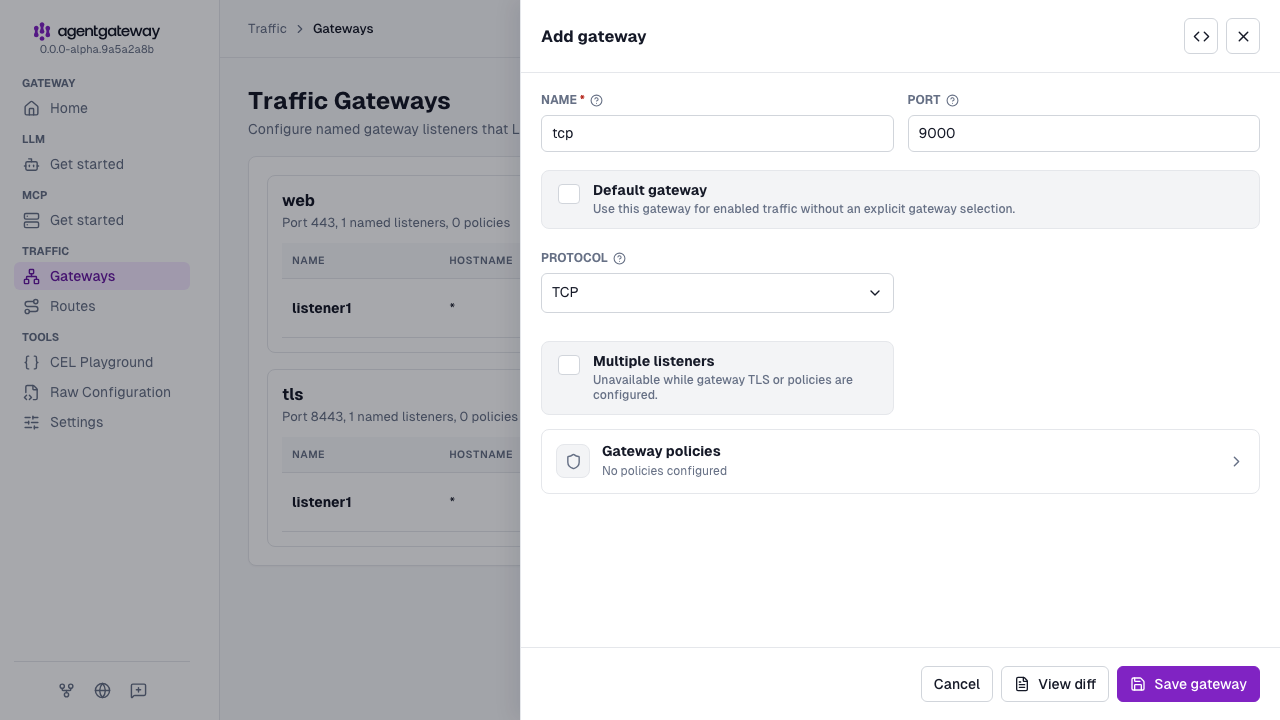Open Raw Configuration in the sidebar
1280x720 pixels.
tap(102, 392)
